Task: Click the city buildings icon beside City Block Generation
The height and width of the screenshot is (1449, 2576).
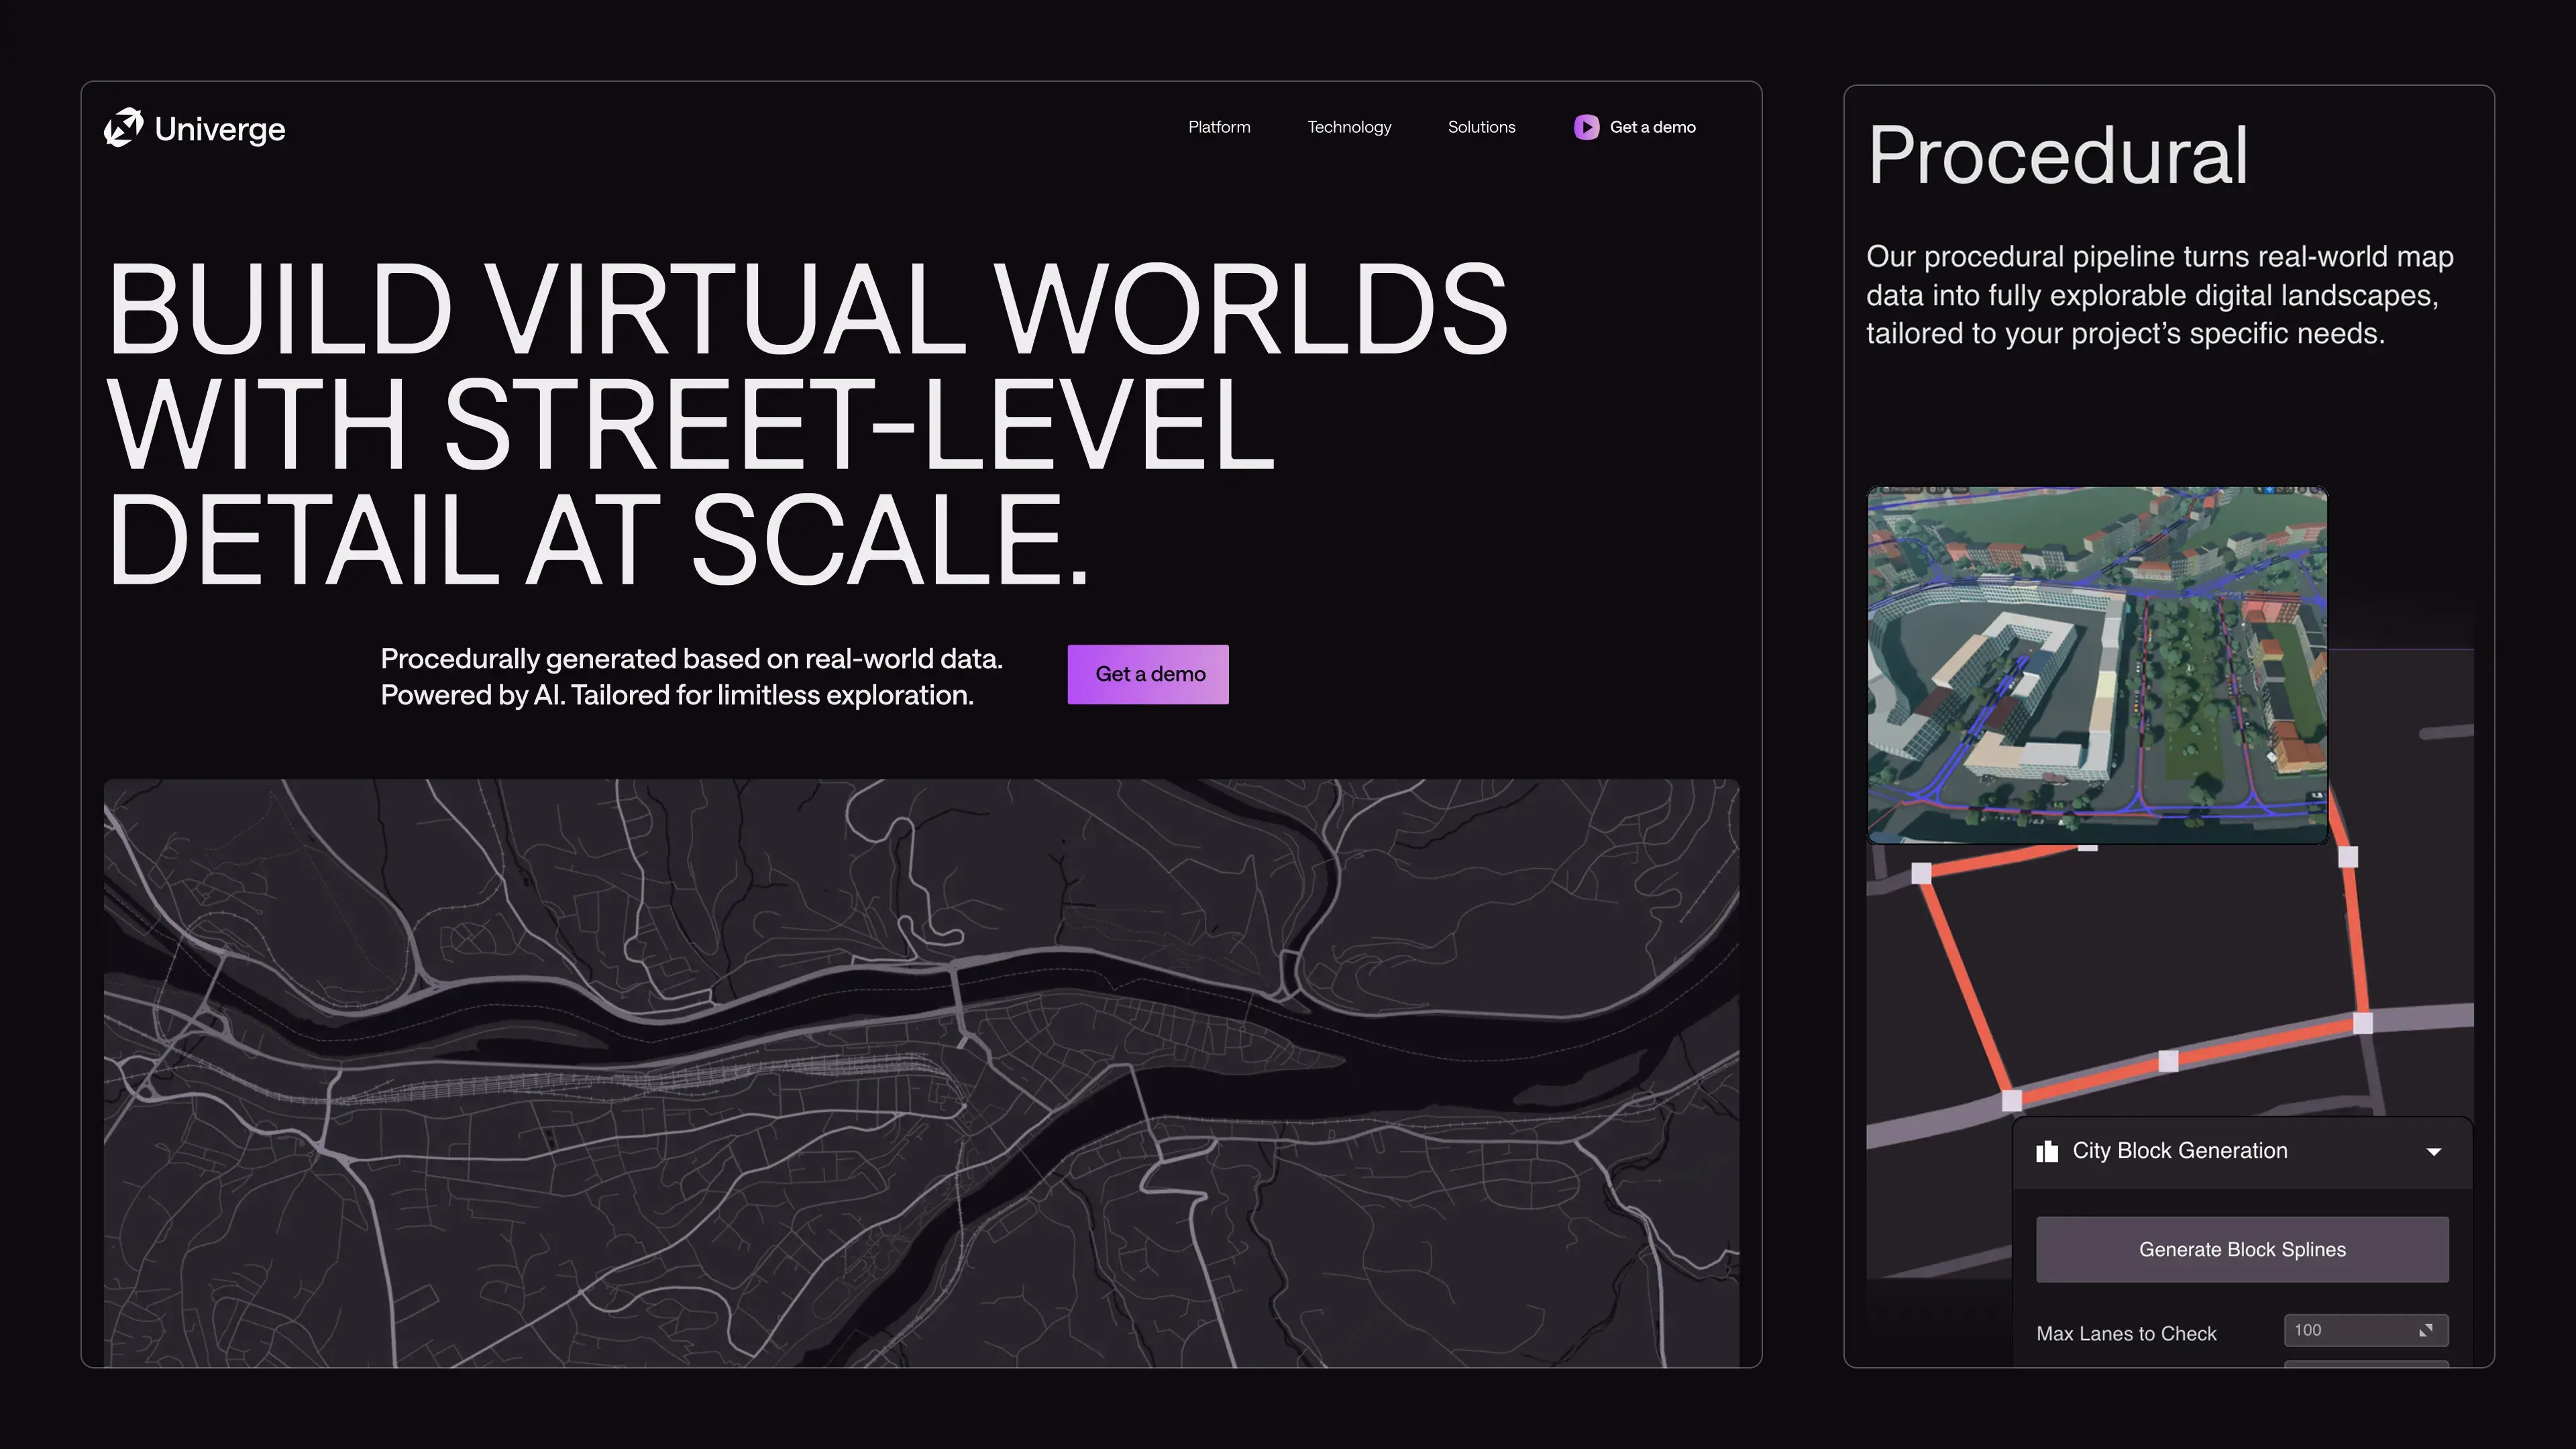Action: tap(2047, 1151)
